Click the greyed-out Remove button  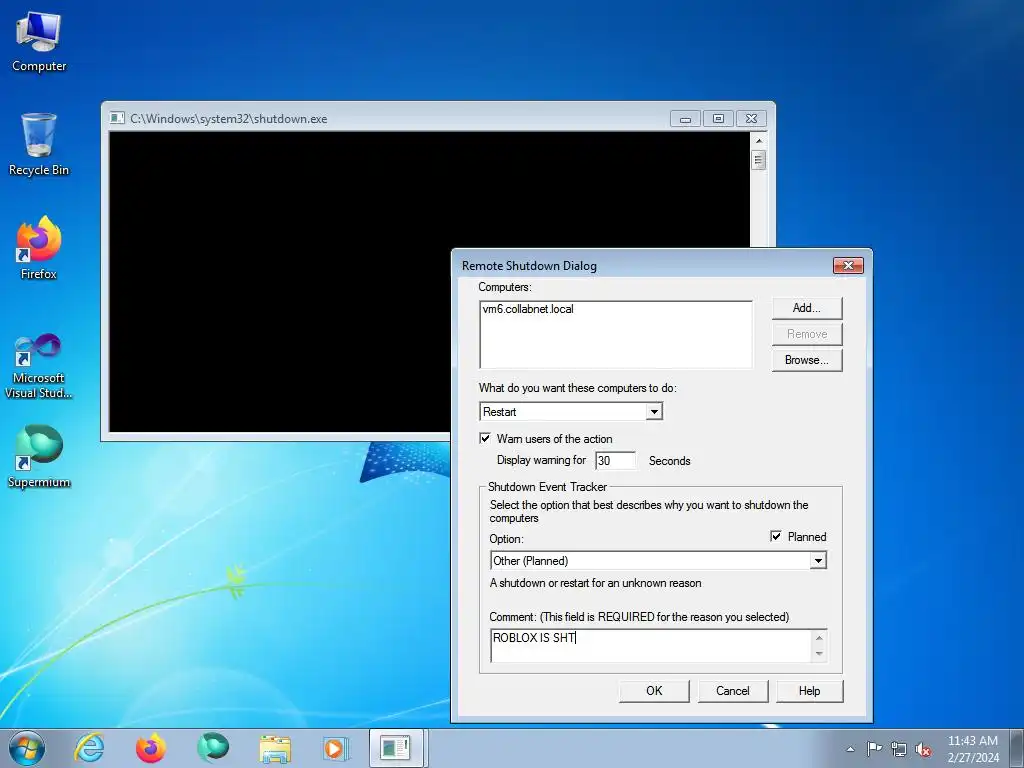(807, 334)
